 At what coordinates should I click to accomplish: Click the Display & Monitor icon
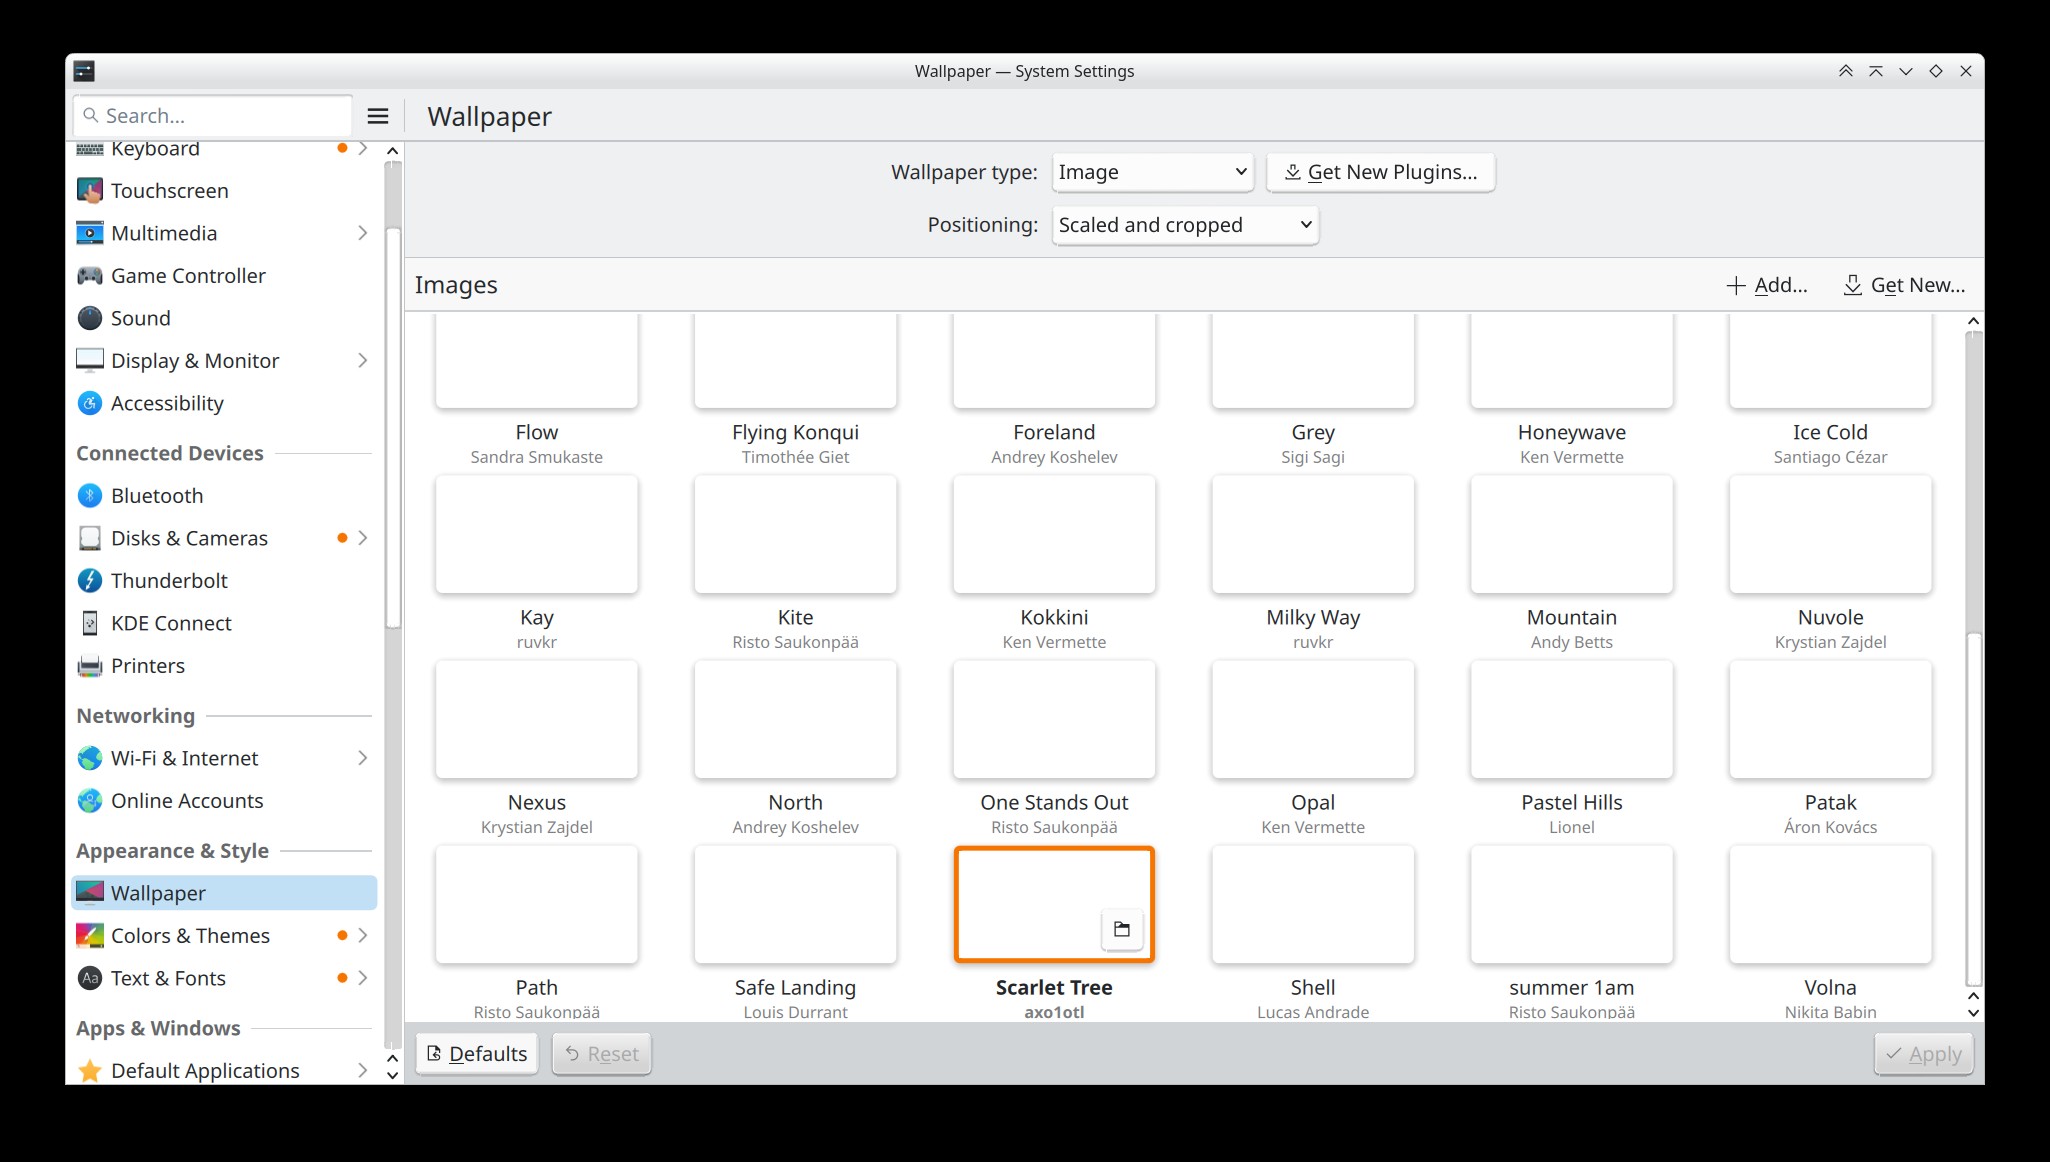pos(90,360)
